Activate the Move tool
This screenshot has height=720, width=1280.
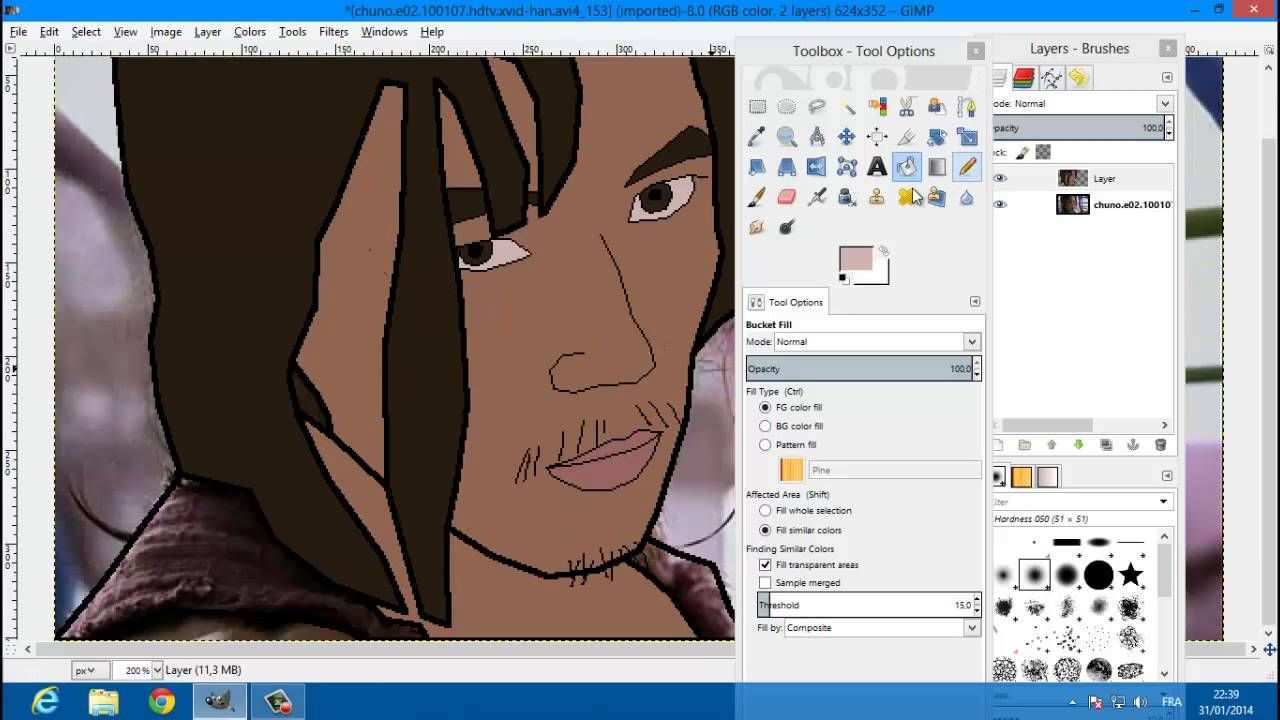[847, 137]
